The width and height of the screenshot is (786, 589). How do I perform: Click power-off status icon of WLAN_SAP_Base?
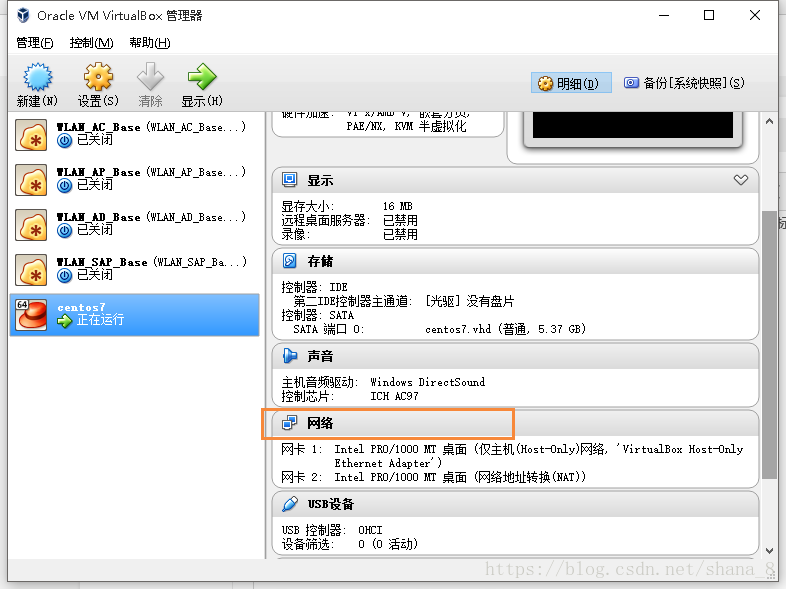pyautogui.click(x=64, y=276)
